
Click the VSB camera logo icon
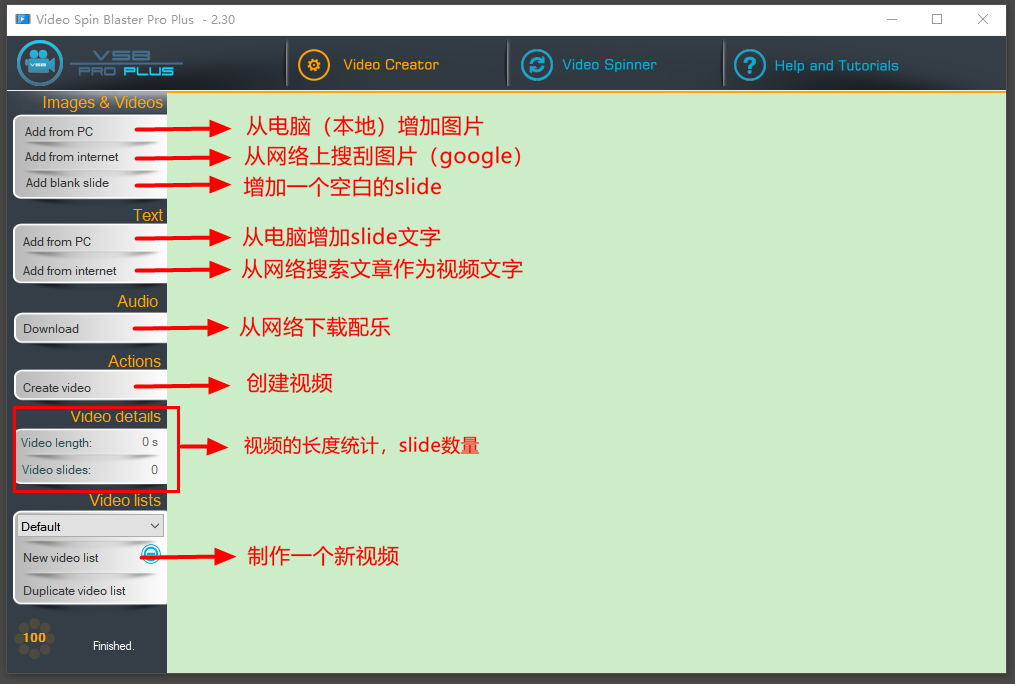pyautogui.click(x=39, y=63)
